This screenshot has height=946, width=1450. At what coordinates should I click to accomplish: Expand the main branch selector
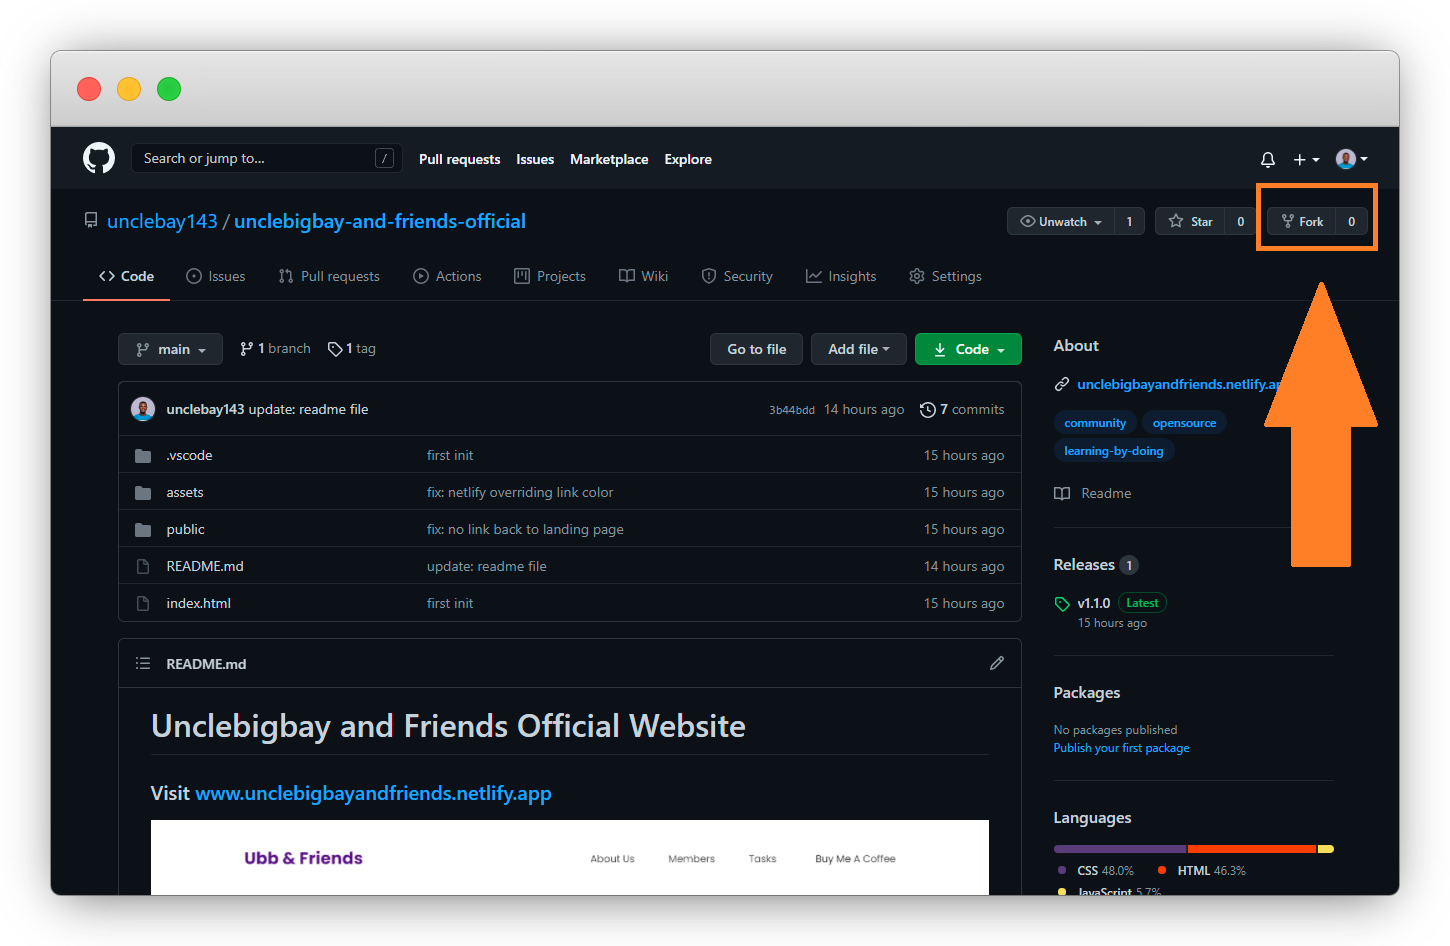(171, 349)
